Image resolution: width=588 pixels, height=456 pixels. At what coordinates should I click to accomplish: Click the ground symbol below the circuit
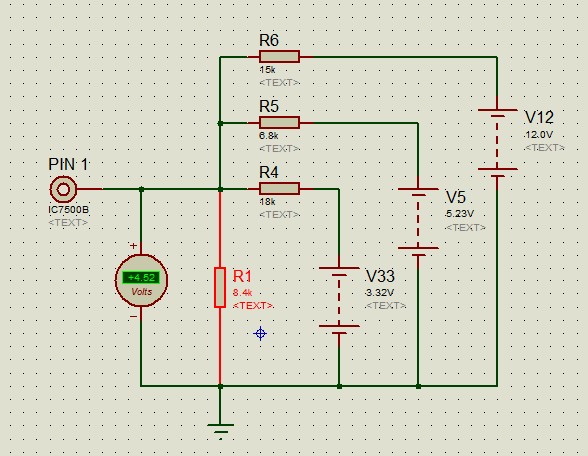click(220, 428)
